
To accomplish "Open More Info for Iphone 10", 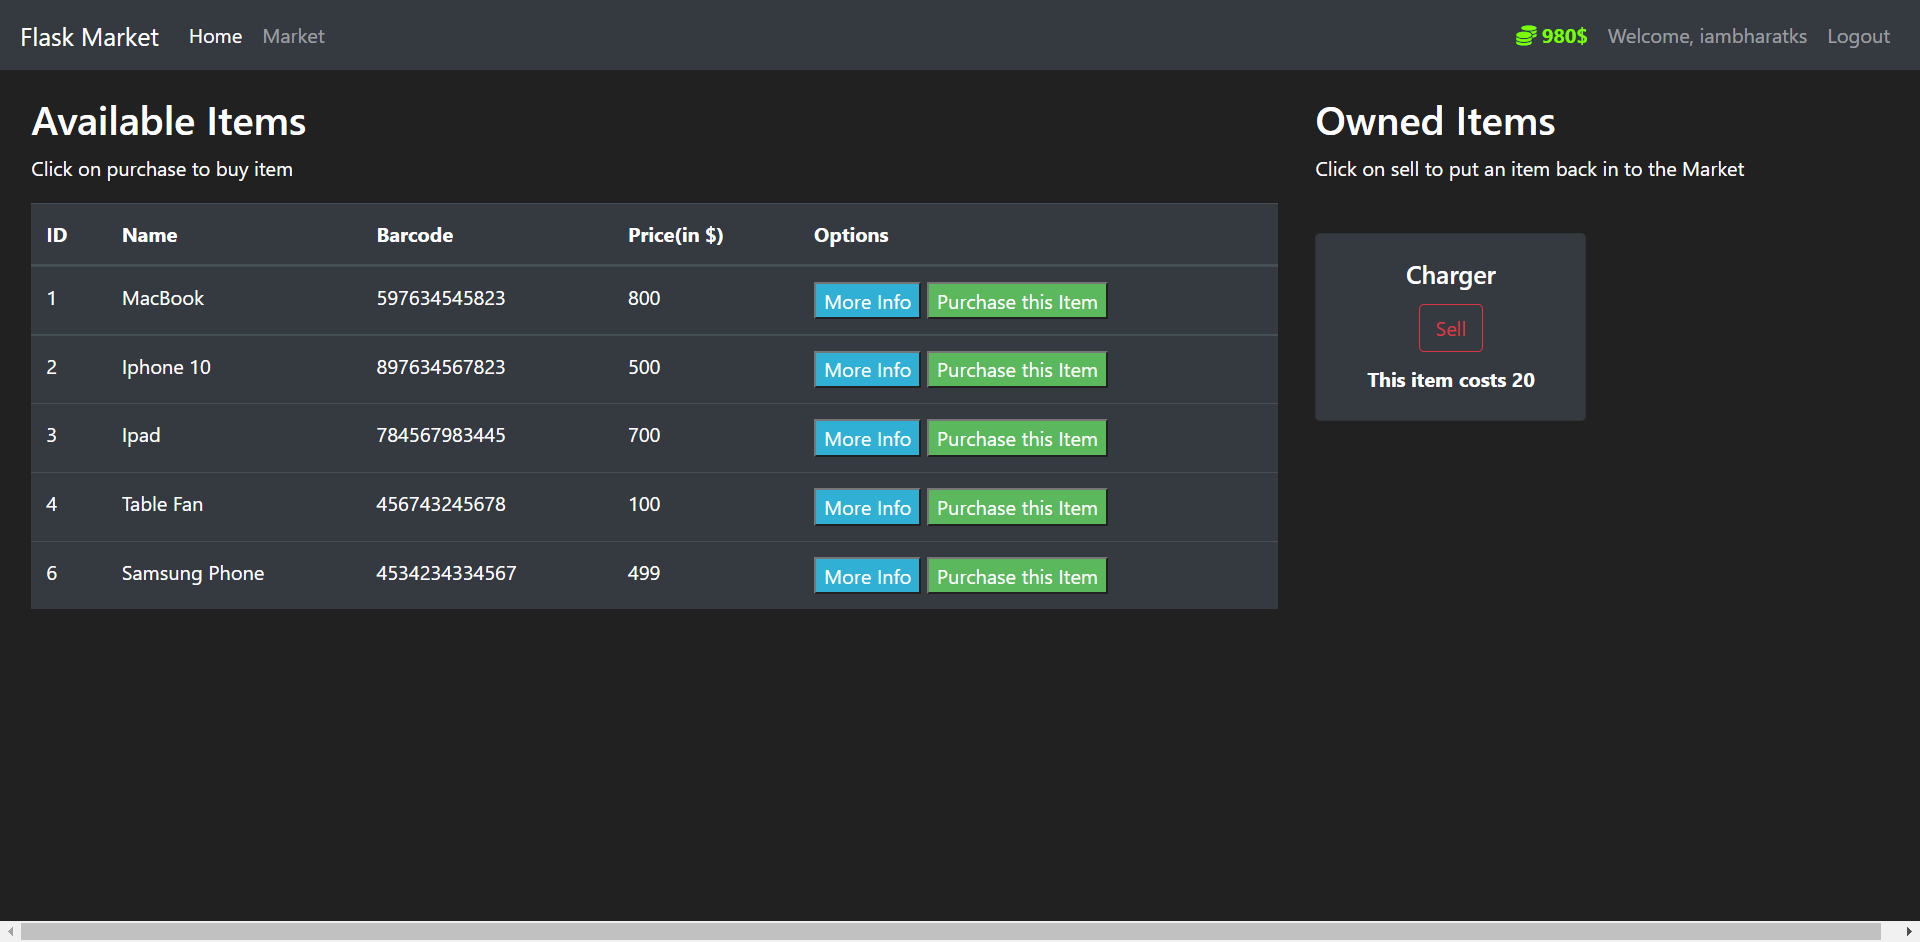I will (866, 369).
